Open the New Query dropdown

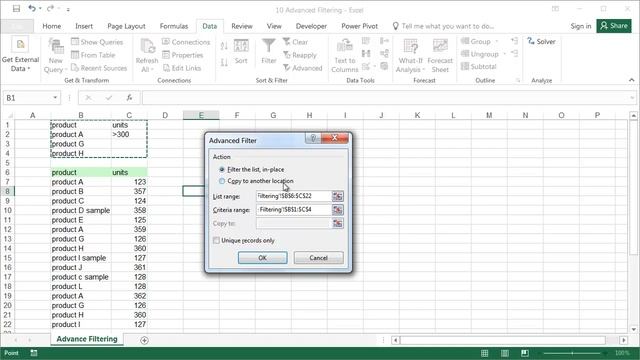coord(55,56)
